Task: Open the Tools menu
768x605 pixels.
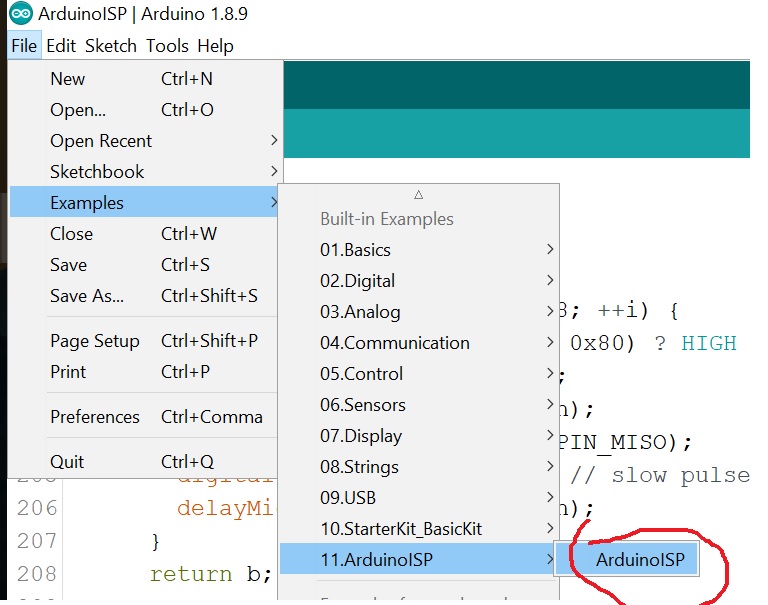Action: [x=167, y=46]
